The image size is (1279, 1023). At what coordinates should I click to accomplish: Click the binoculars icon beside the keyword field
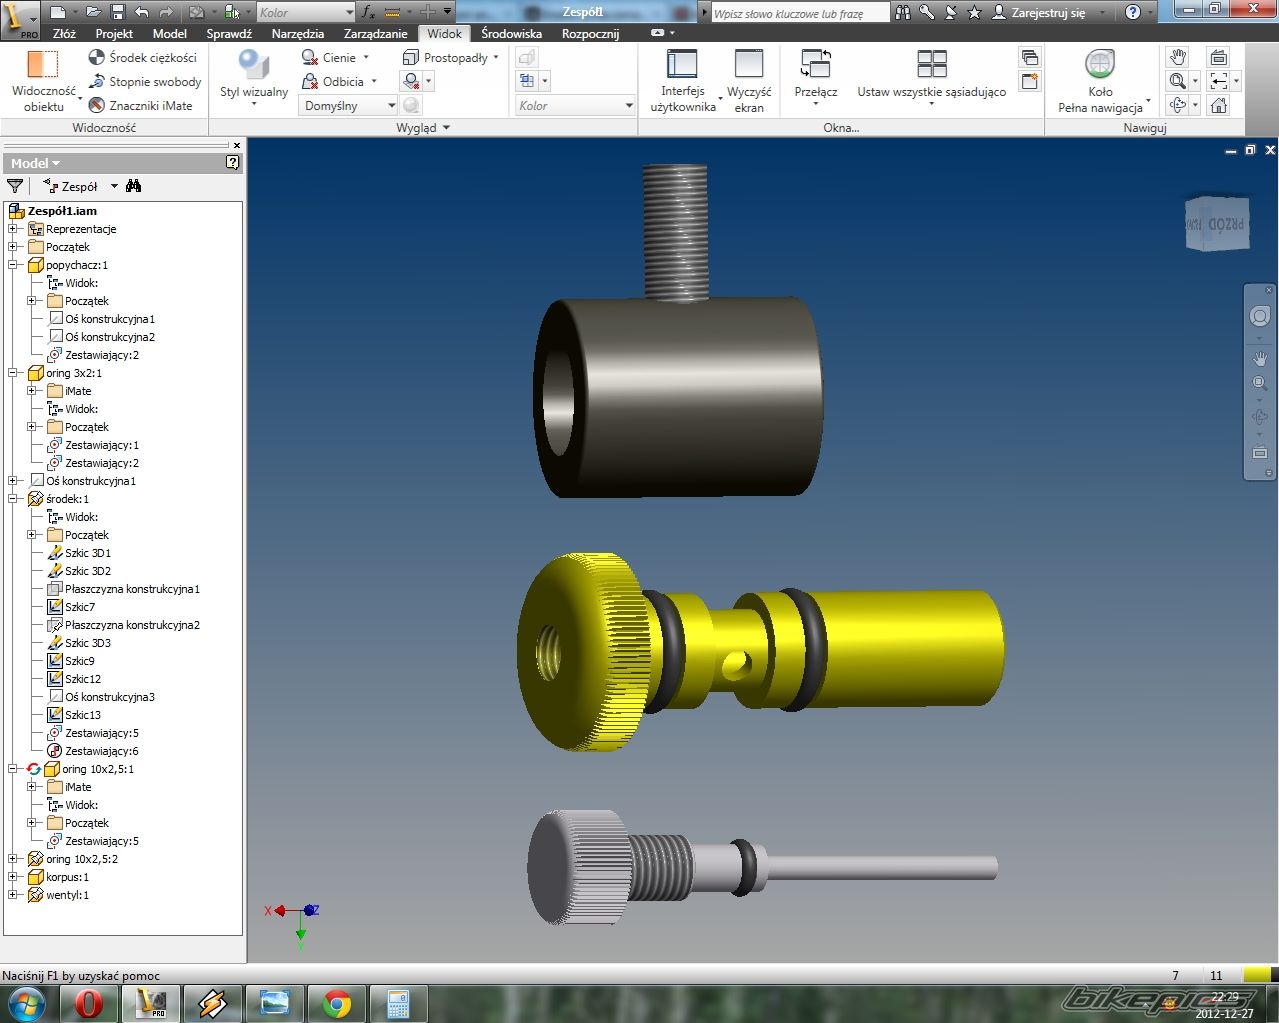903,12
